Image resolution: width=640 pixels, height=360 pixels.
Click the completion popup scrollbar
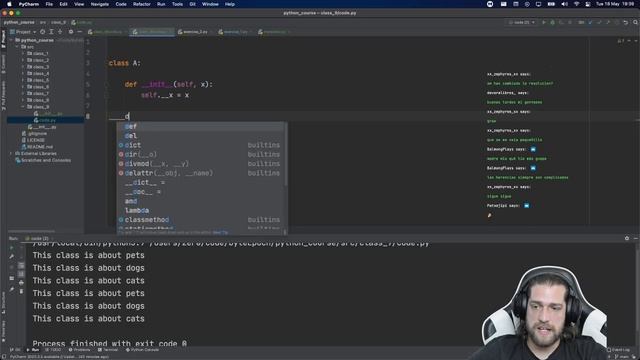pyautogui.click(x=285, y=154)
